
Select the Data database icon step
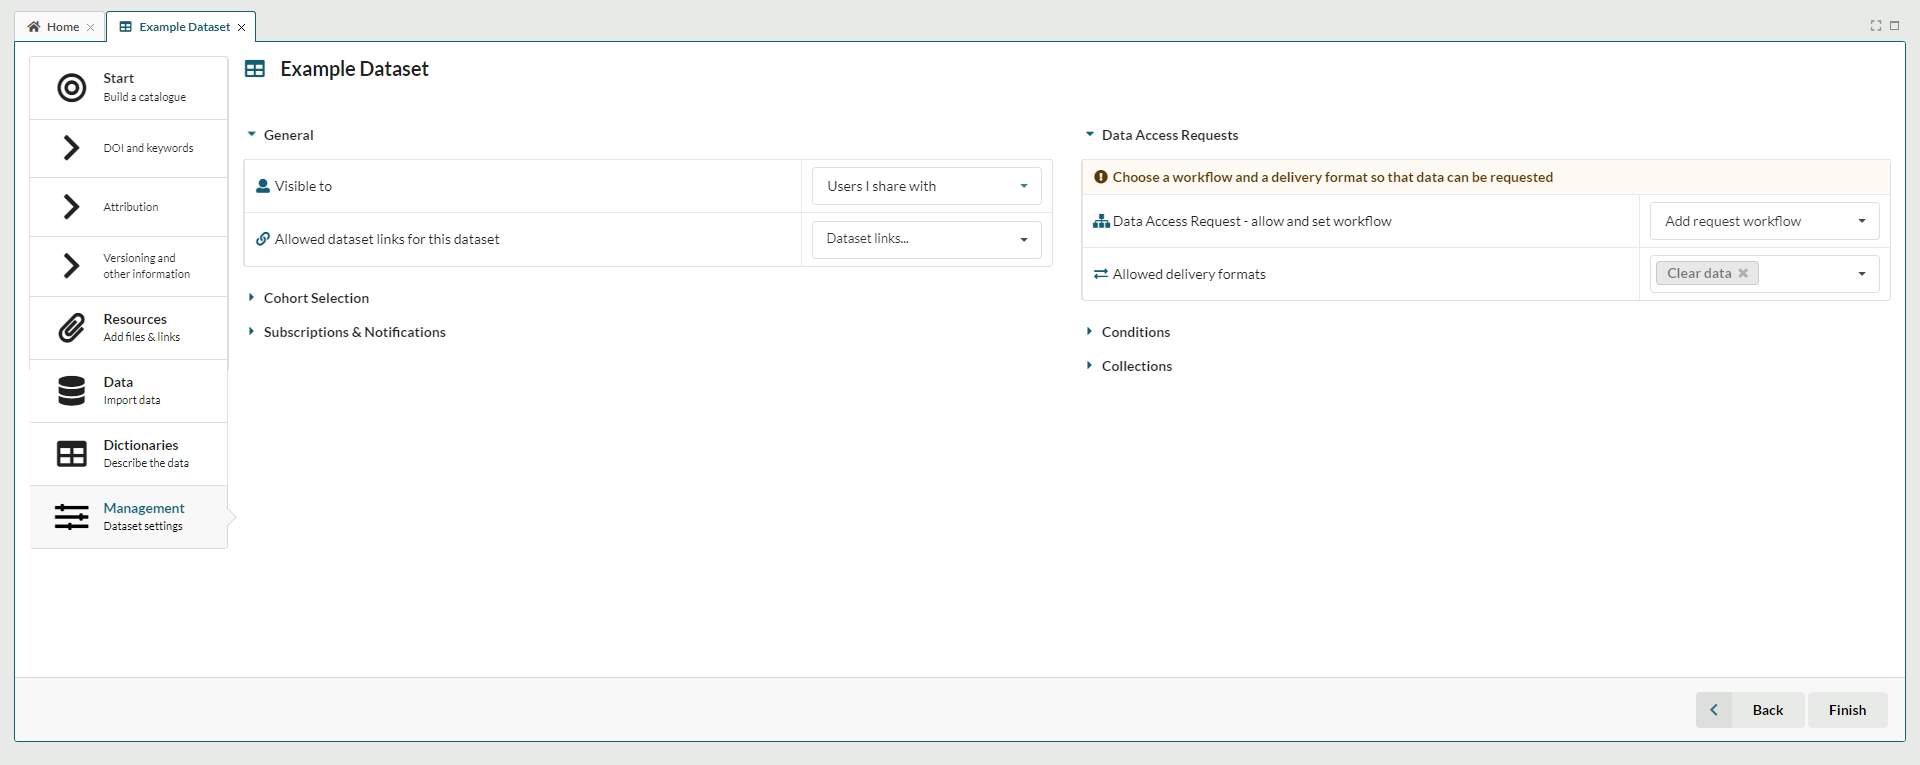point(71,391)
